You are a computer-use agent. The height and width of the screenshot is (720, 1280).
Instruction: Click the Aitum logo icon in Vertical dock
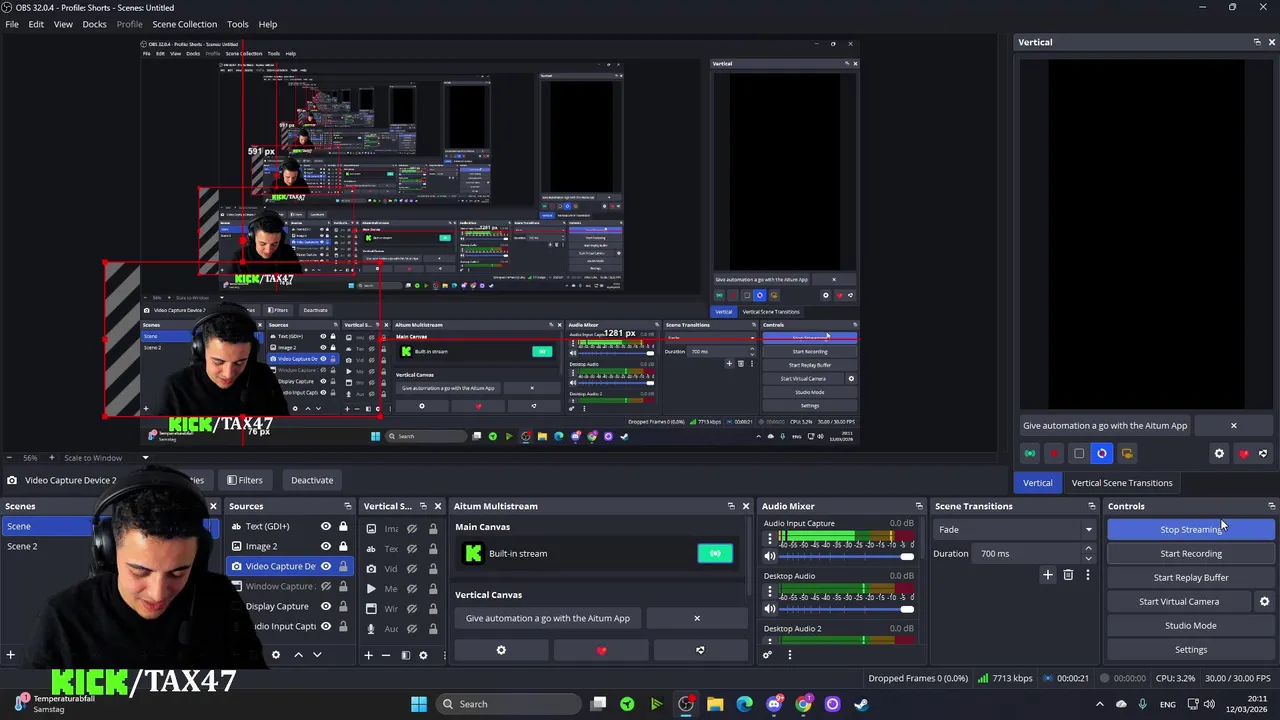[x=1263, y=454]
